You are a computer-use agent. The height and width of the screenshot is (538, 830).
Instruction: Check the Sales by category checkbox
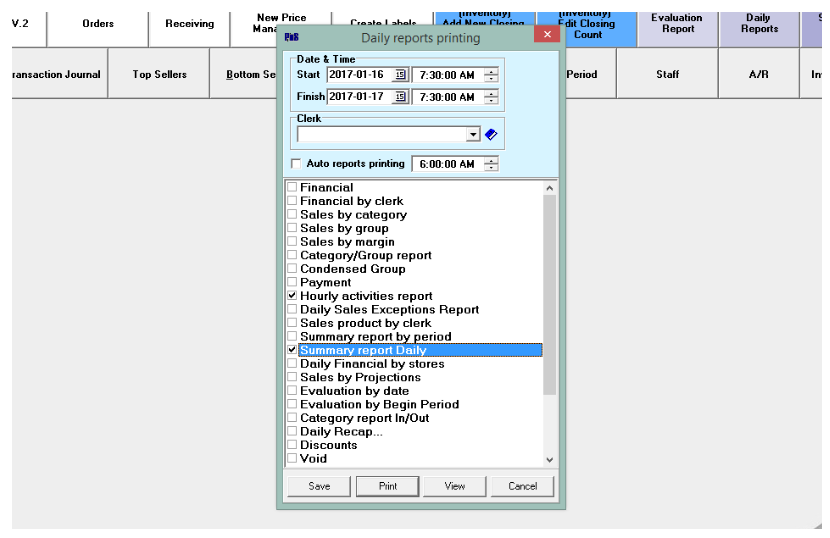(292, 215)
